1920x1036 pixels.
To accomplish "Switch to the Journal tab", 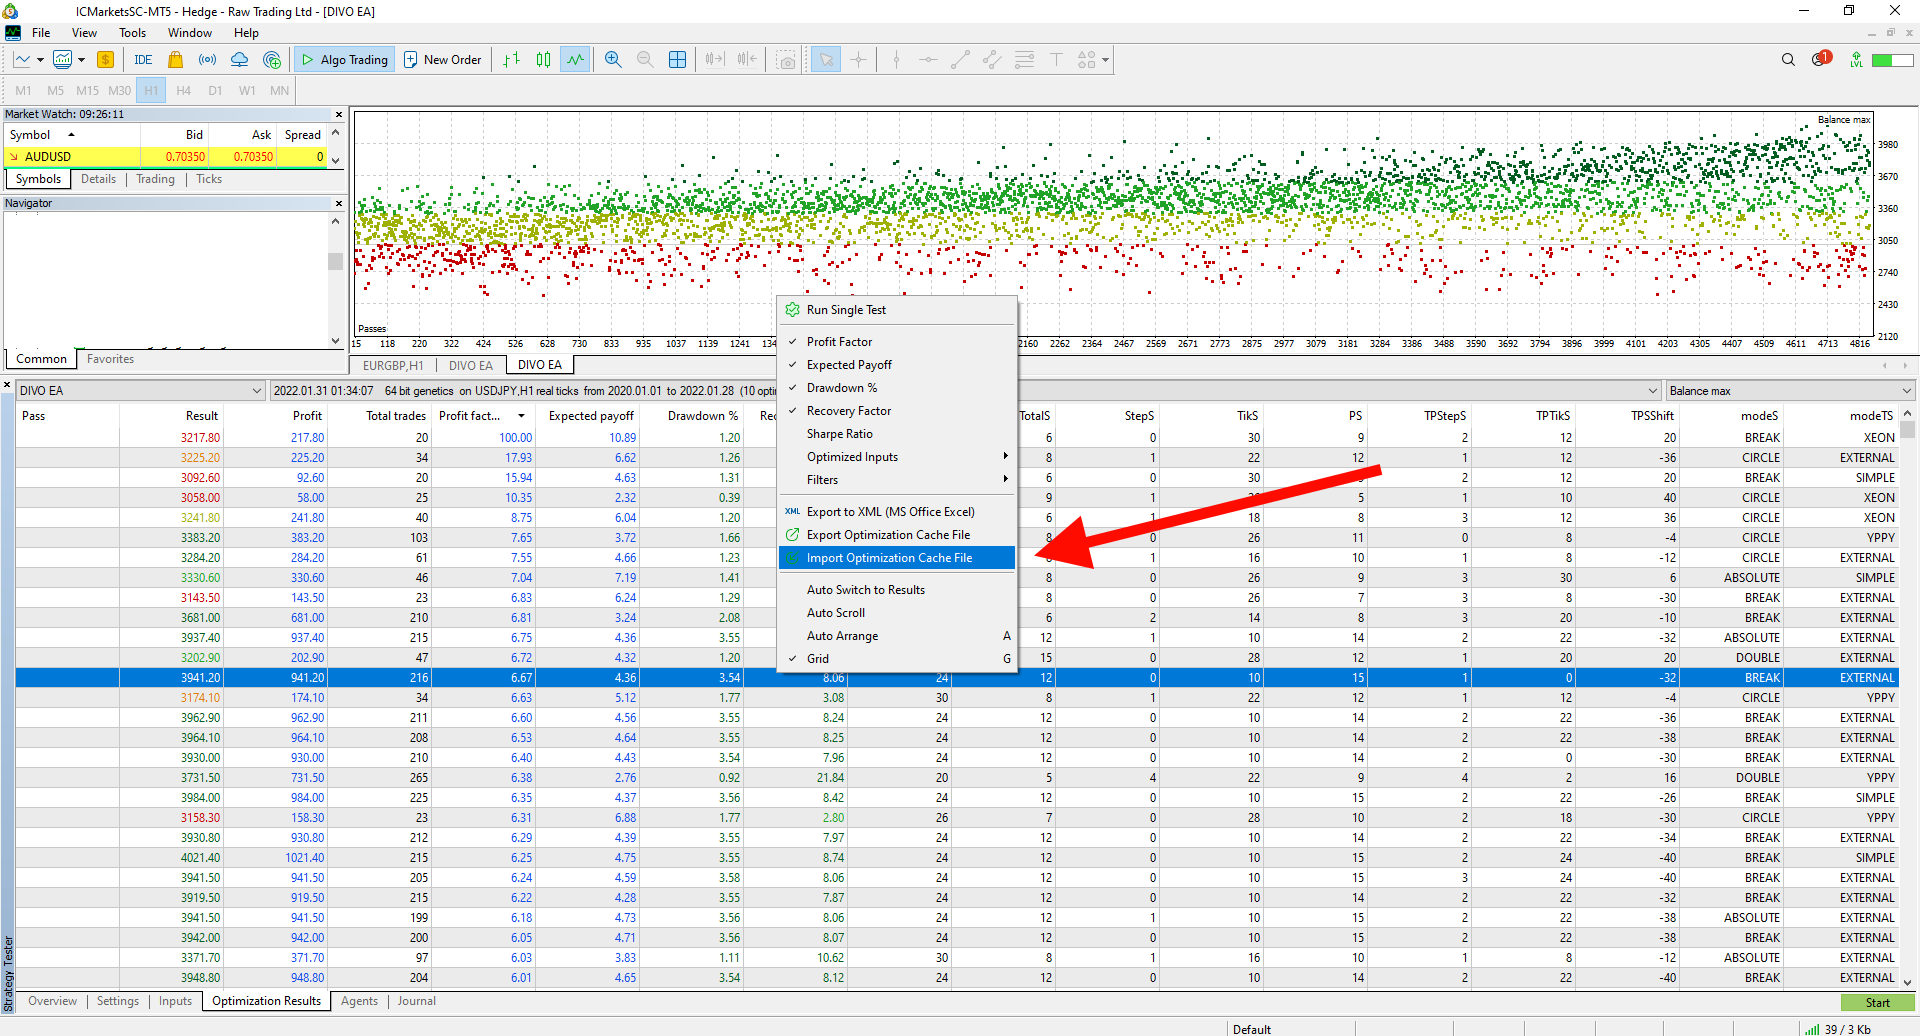I will 416,1001.
